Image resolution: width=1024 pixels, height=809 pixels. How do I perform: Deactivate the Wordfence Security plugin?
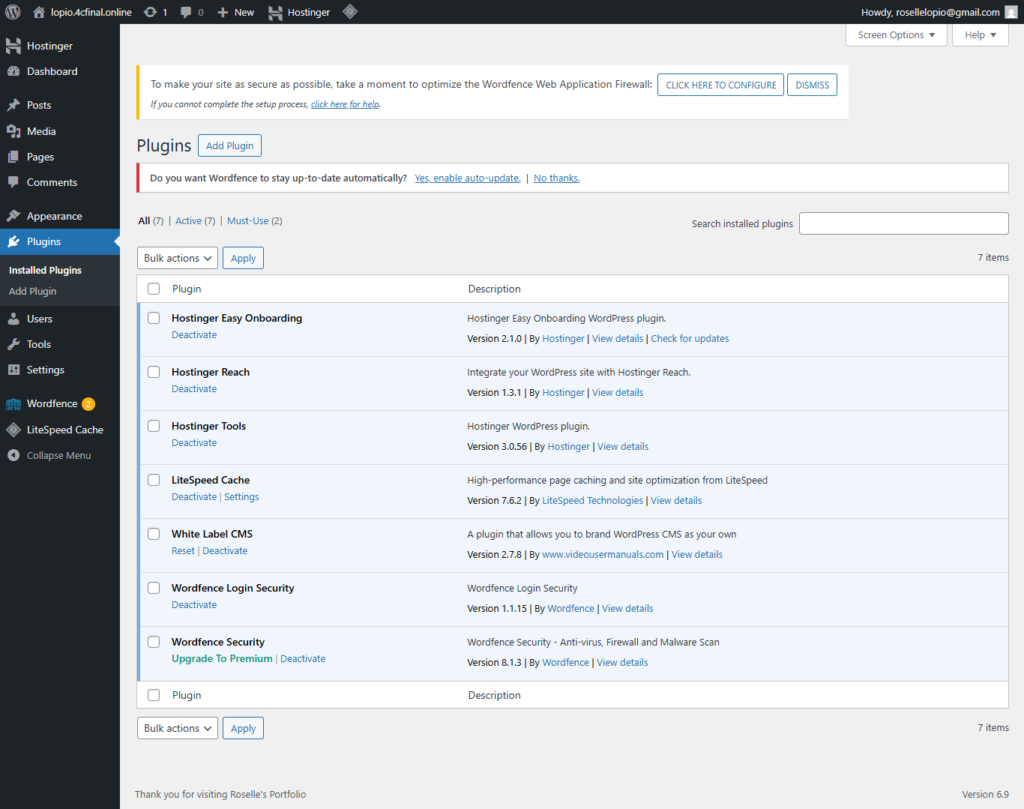click(303, 659)
